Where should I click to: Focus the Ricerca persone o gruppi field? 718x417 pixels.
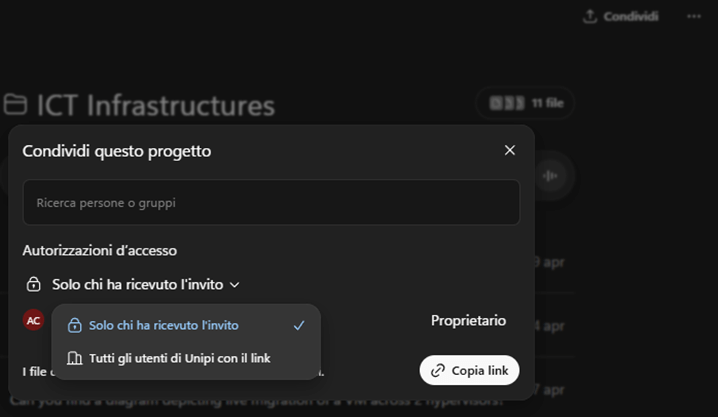point(271,202)
